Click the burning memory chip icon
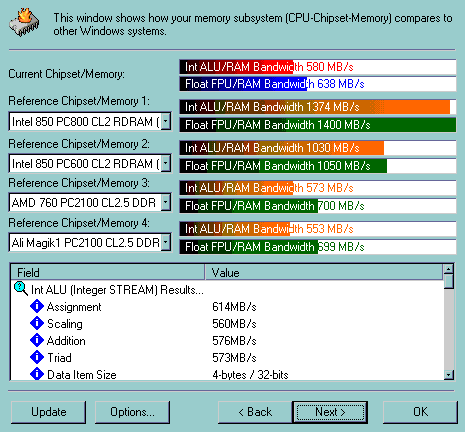Viewport: 465px width, 432px height. (x=24, y=23)
